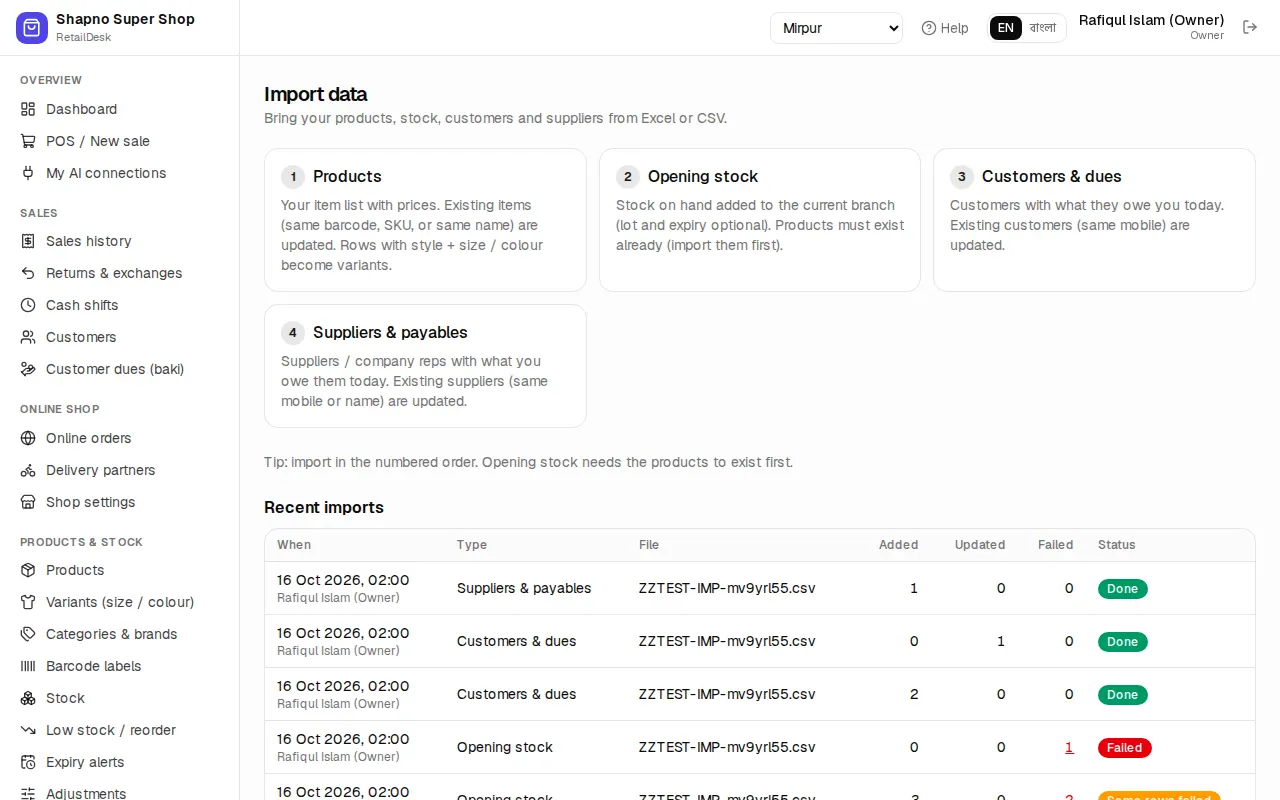
Task: Click the "Import data" page heading
Action: click(315, 94)
